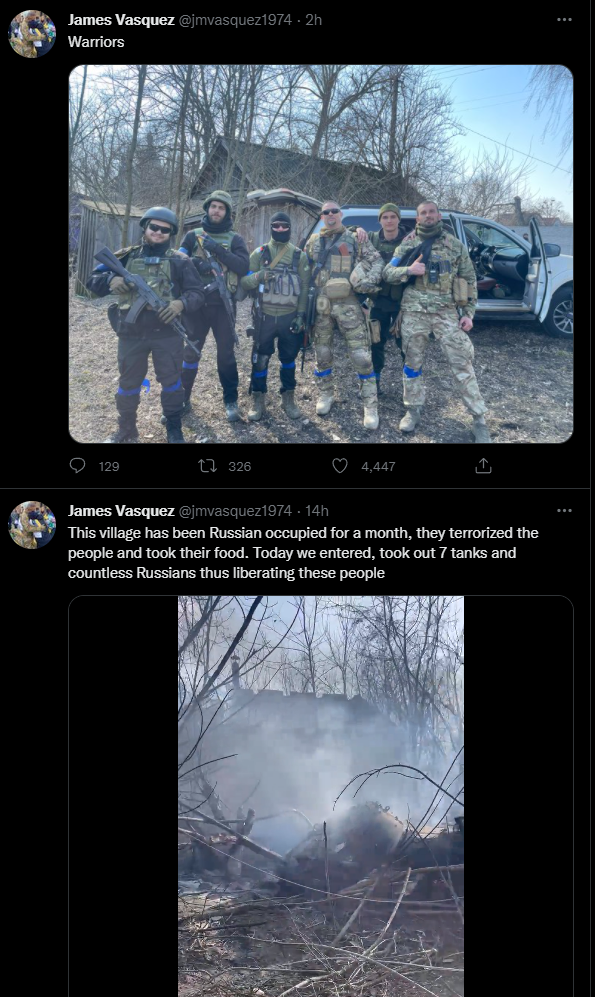This screenshot has width=595, height=997.
Task: Open the 'Warriors' tweet text
Action: tap(96, 42)
